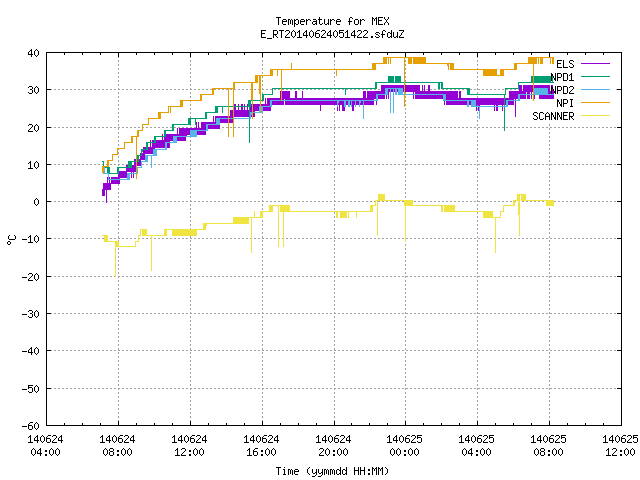Click the y-axis label 30

pyautogui.click(x=33, y=90)
